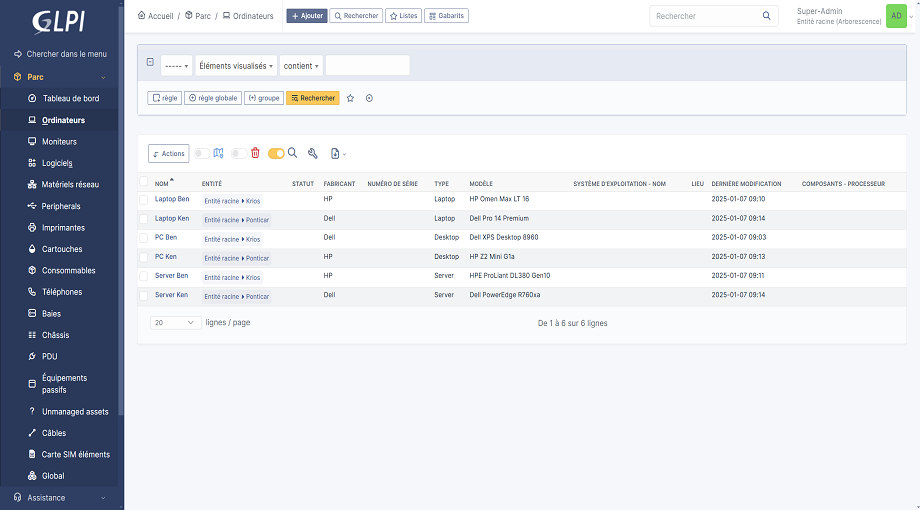Open the Éléments visualisés dropdown
Image resolution: width=920 pixels, height=510 pixels.
tap(236, 66)
